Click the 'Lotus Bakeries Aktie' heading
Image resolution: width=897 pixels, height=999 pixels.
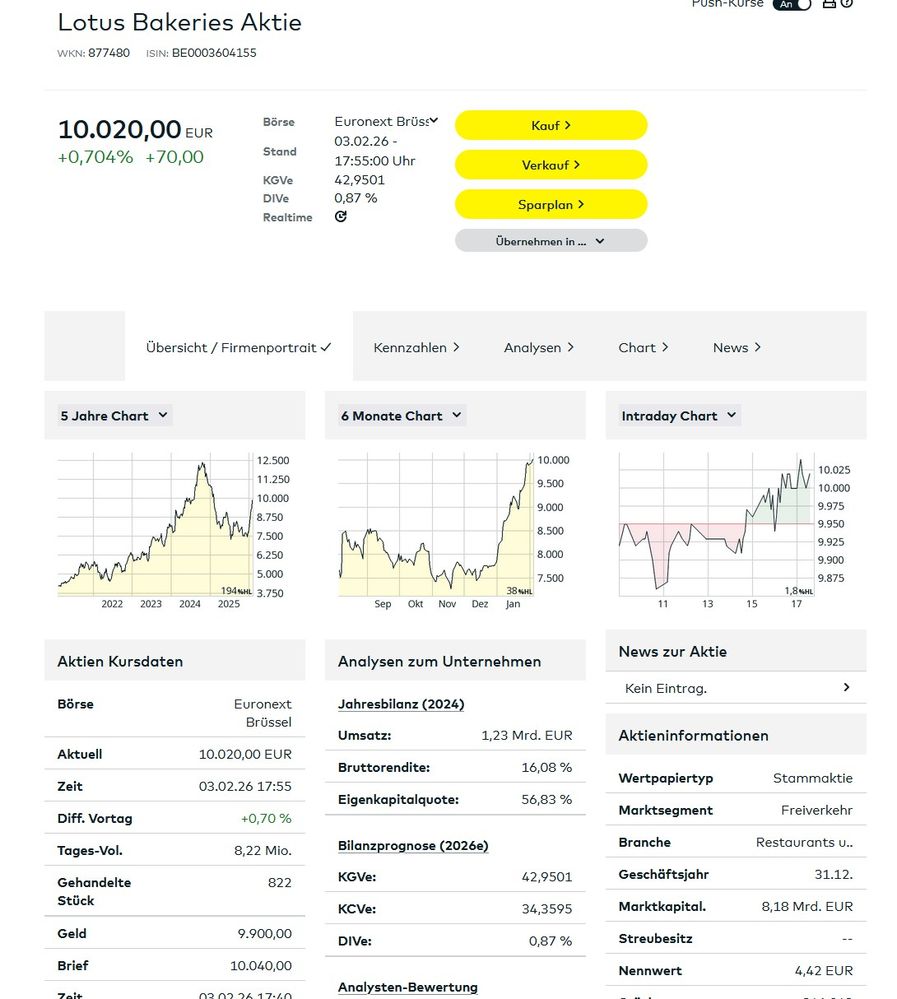pyautogui.click(x=180, y=22)
